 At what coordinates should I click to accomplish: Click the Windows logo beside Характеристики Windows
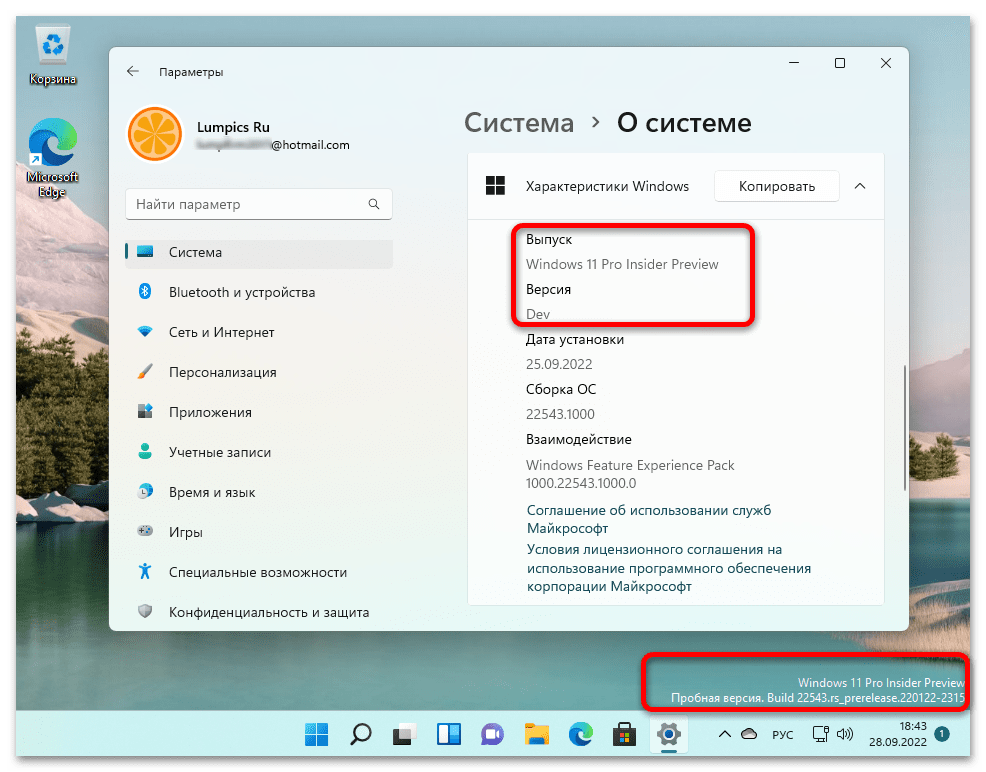coord(496,186)
